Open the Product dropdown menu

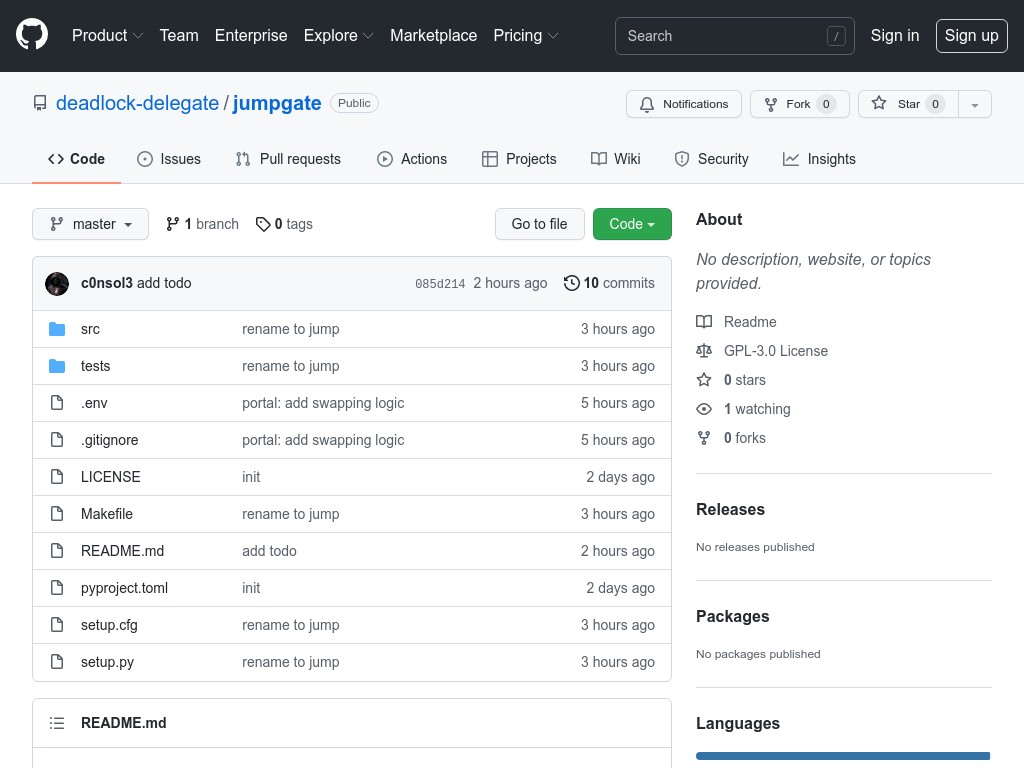click(107, 35)
